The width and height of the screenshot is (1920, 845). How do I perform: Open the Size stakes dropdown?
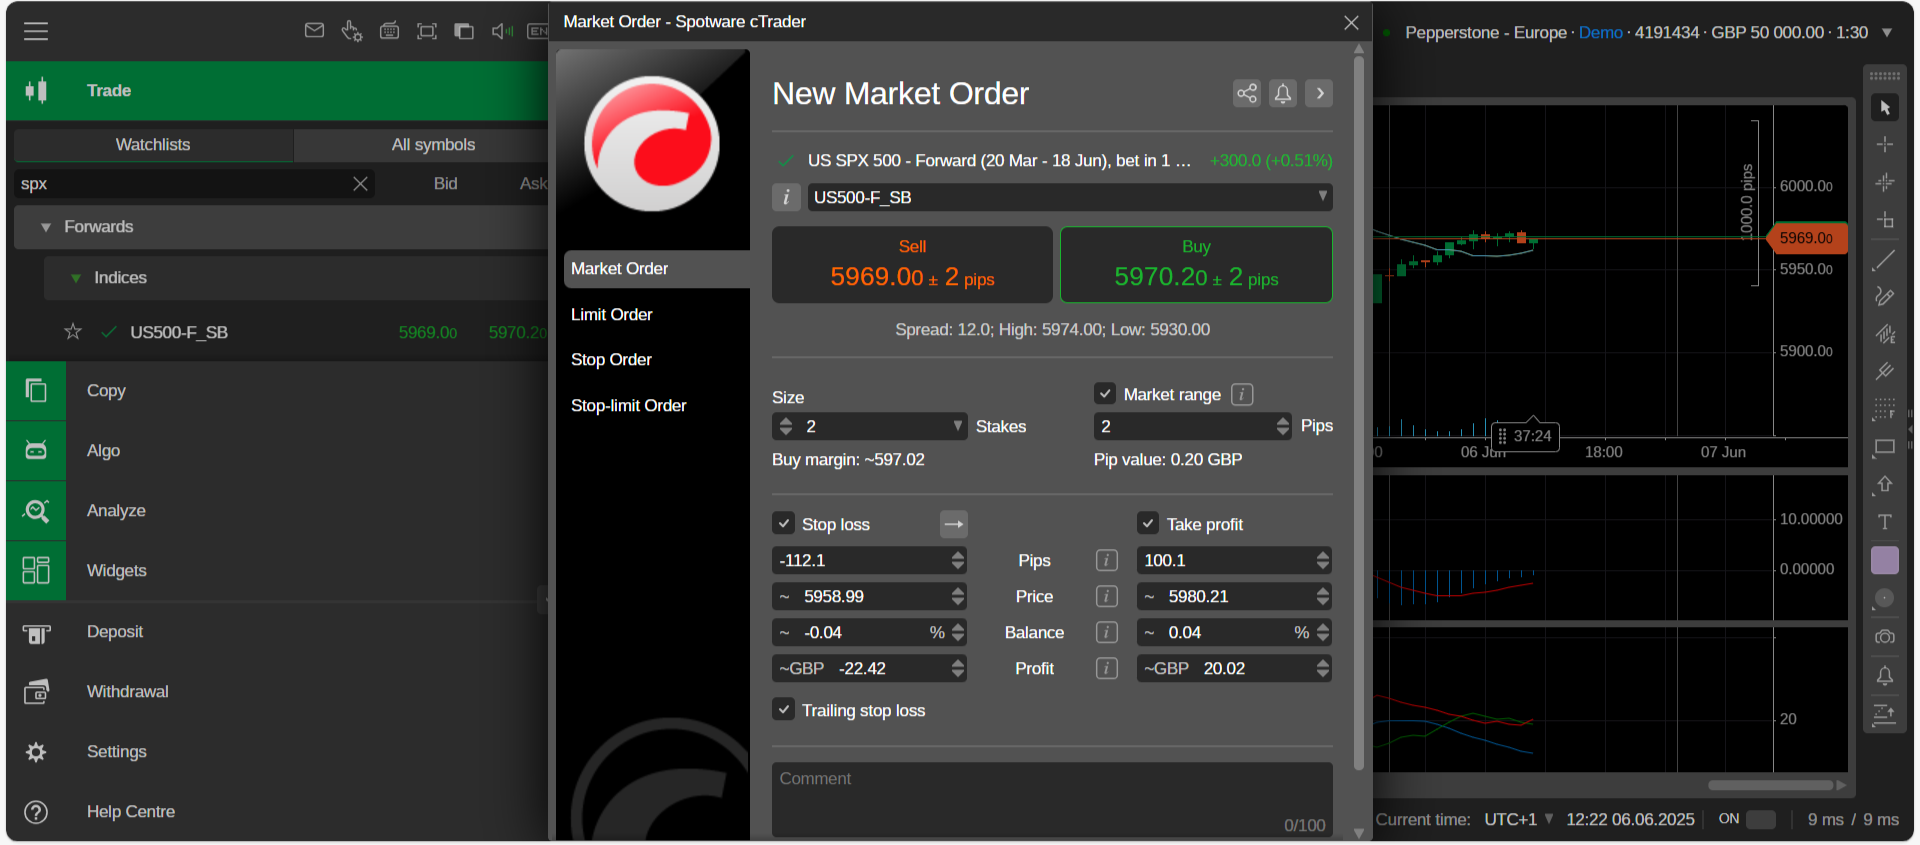[x=958, y=426]
